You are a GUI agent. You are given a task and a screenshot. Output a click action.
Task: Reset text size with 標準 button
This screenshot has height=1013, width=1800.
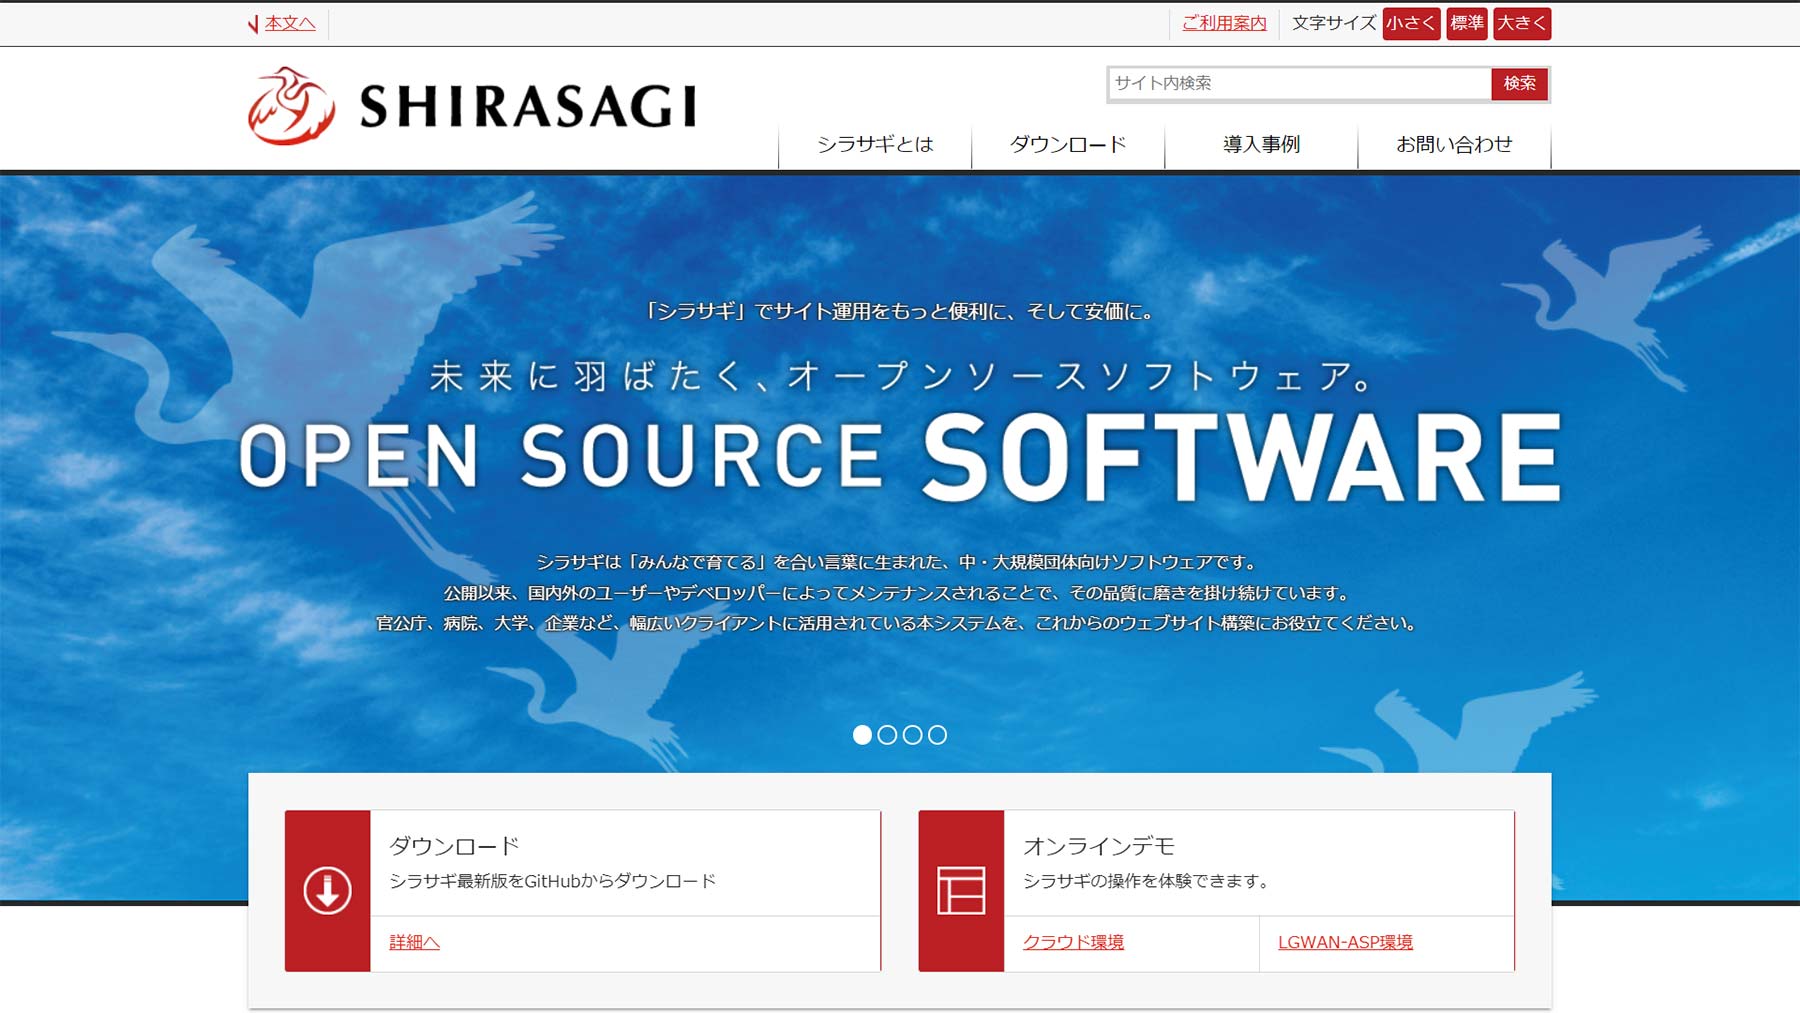click(1467, 23)
